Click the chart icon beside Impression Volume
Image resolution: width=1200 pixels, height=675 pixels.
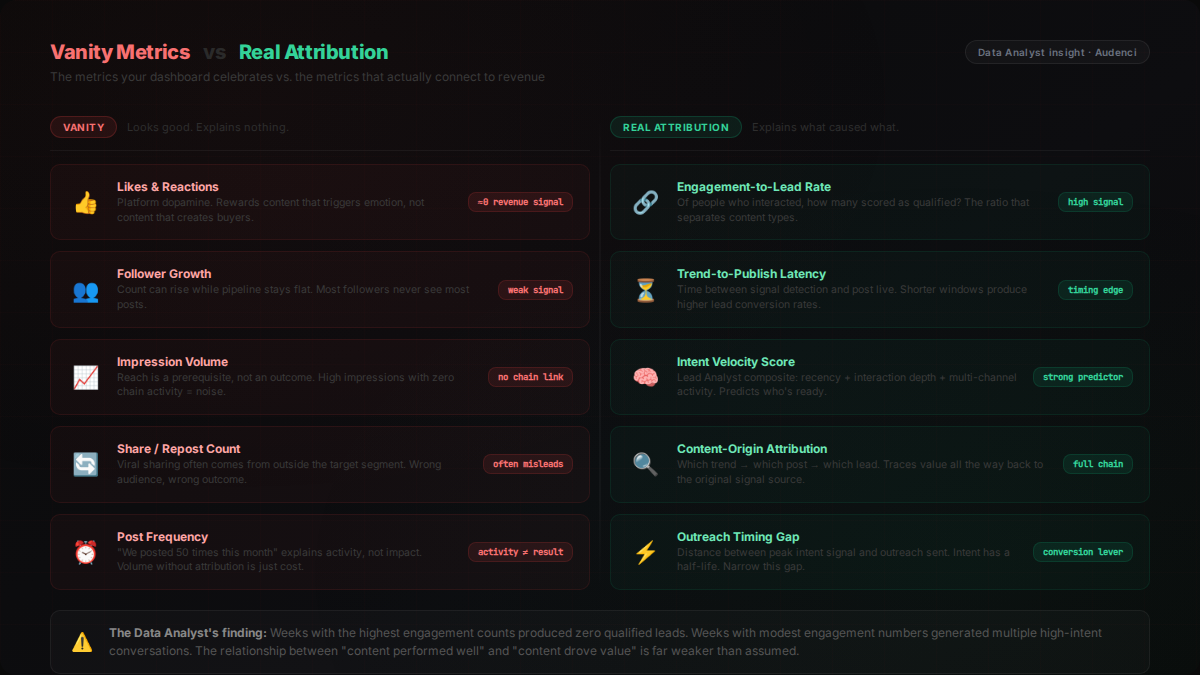click(x=85, y=378)
